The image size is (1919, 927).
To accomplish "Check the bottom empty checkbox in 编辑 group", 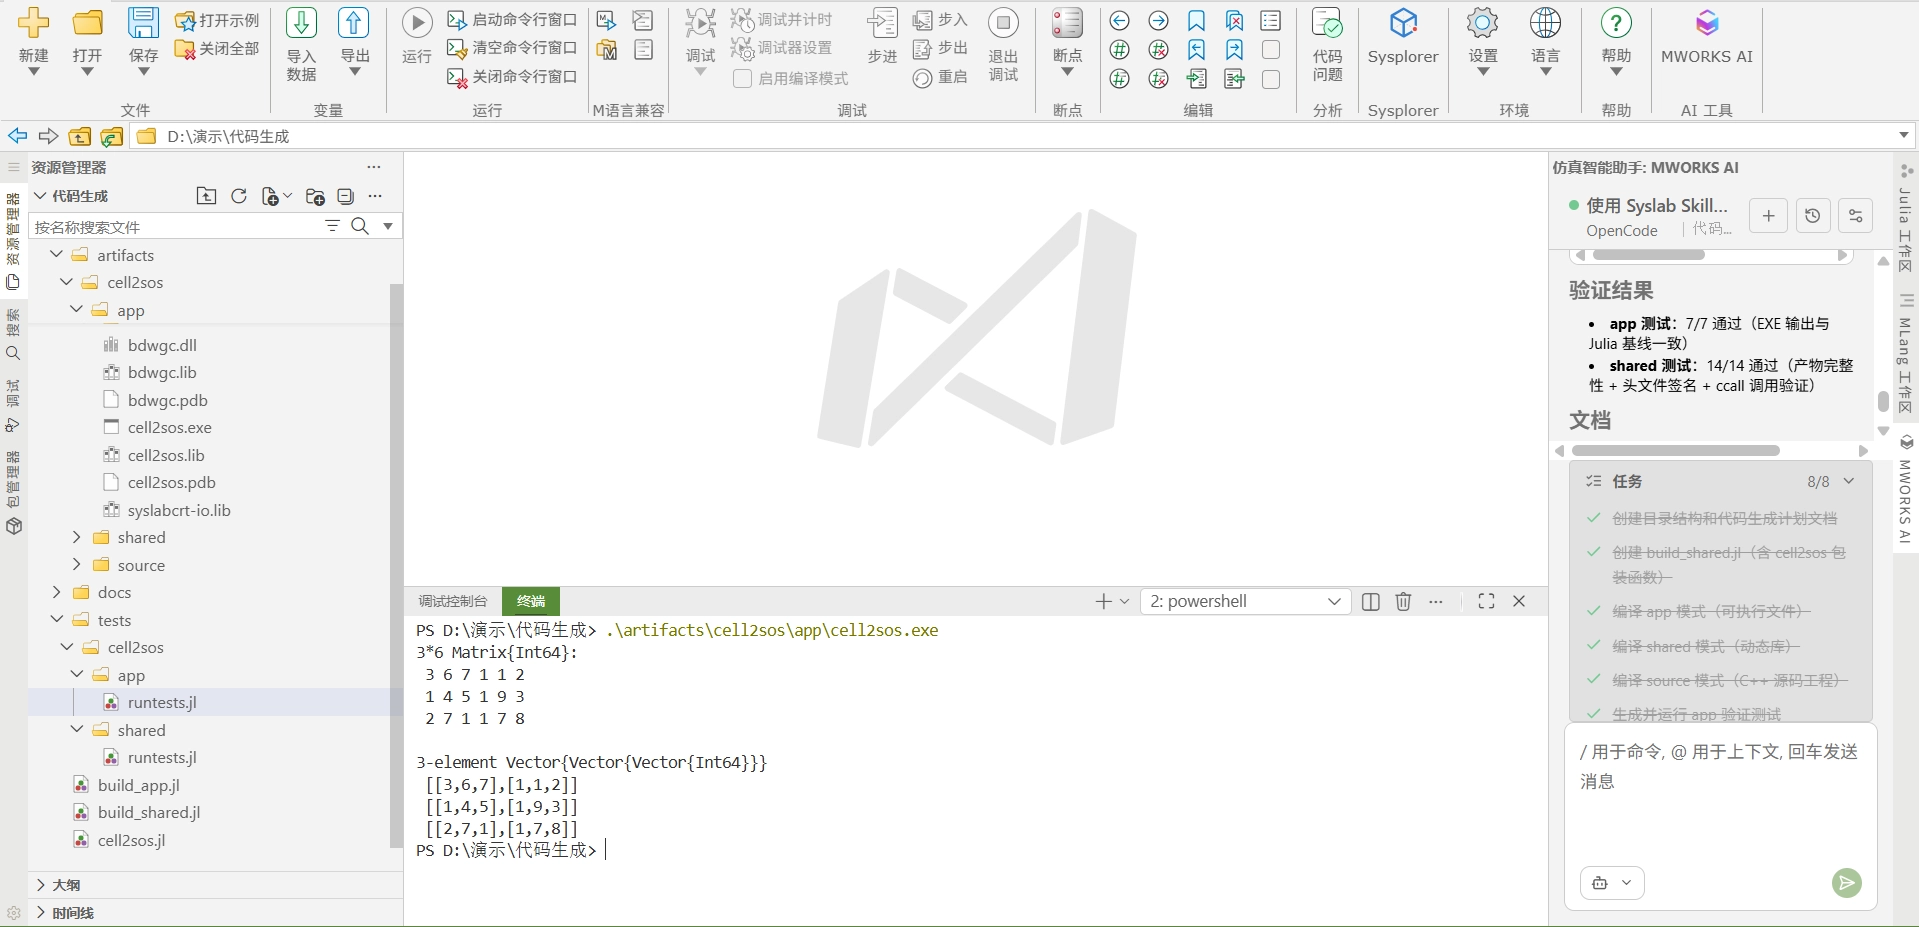I will 1271,79.
